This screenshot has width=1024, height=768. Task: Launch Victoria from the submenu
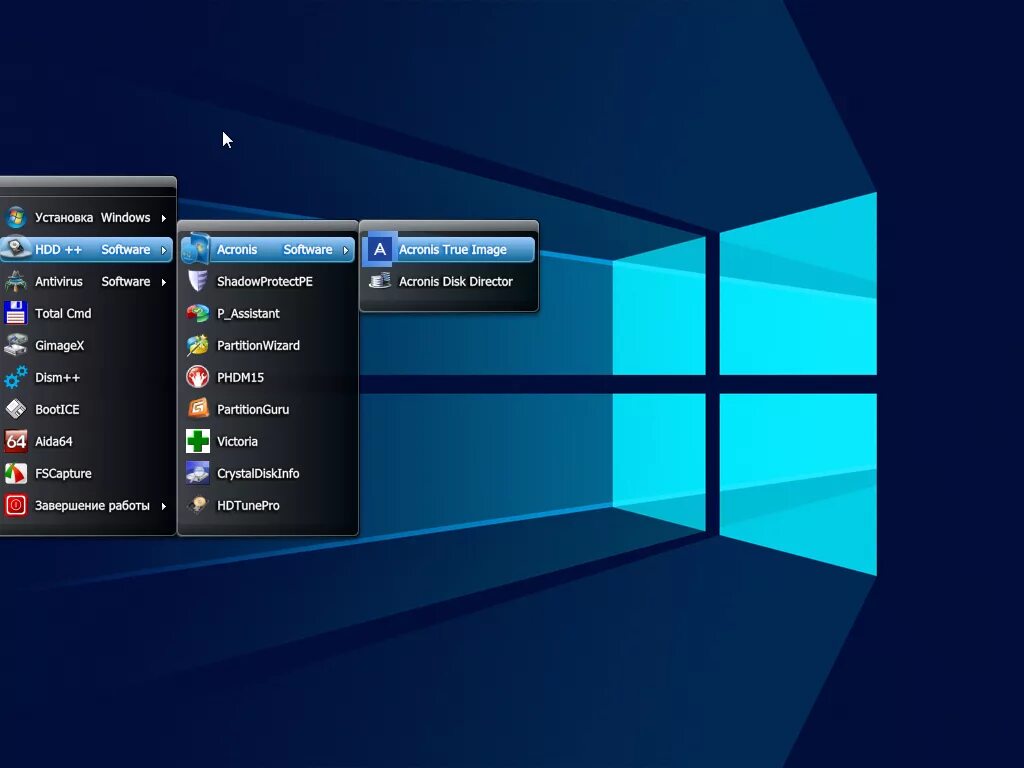(268, 441)
